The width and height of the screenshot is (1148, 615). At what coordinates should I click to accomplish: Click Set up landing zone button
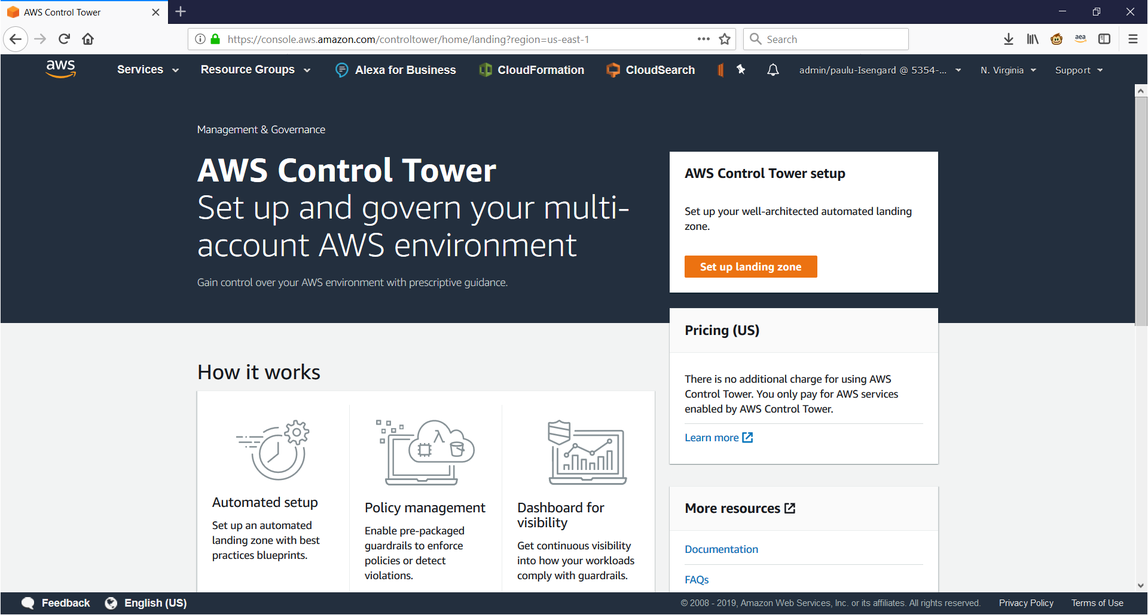750,267
